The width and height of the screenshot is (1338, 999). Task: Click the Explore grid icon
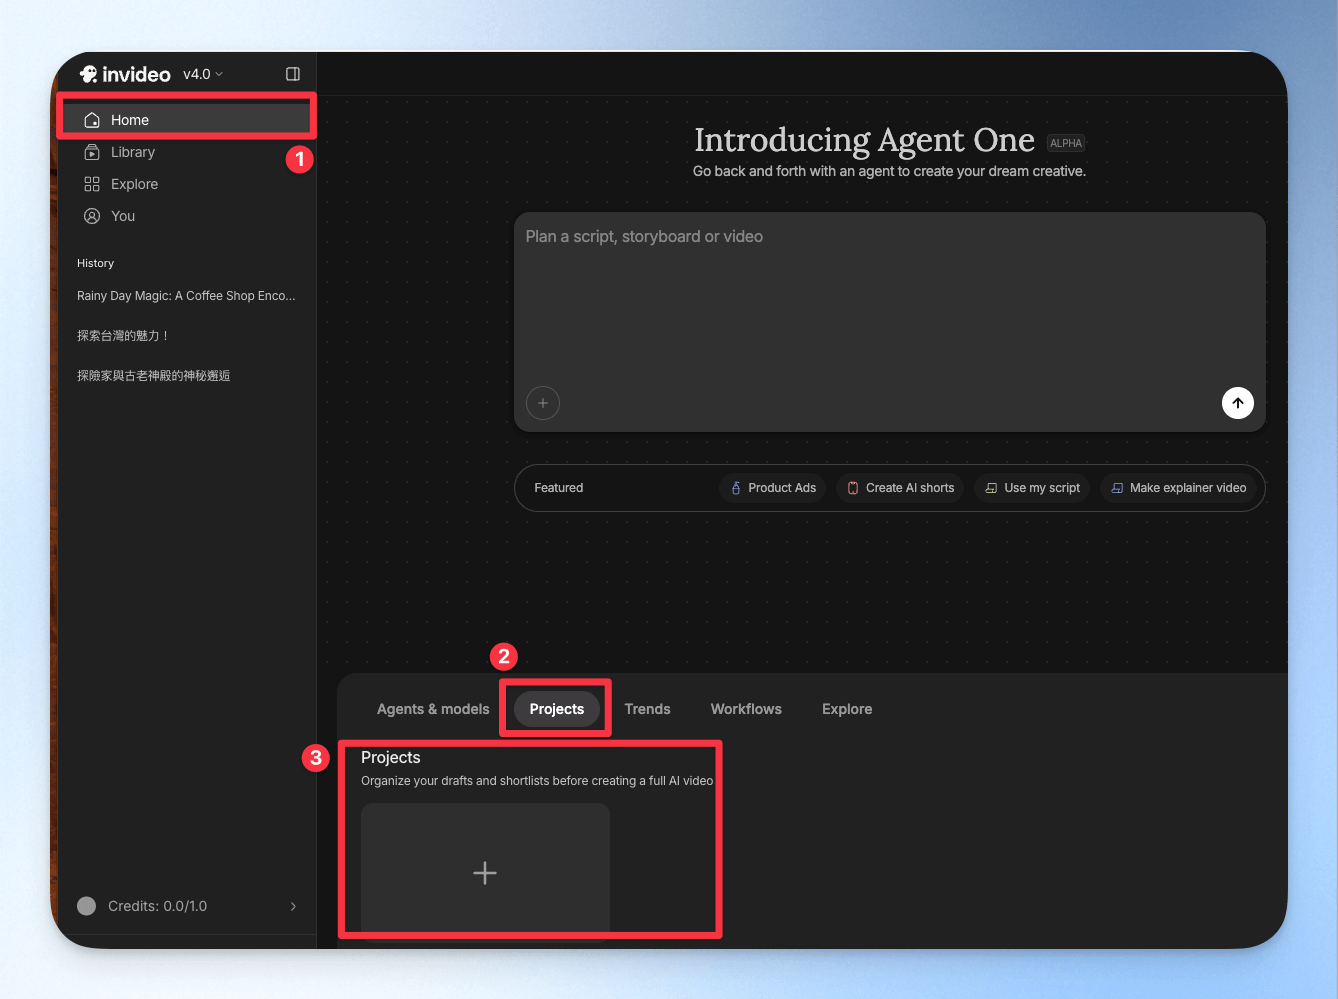tap(92, 184)
